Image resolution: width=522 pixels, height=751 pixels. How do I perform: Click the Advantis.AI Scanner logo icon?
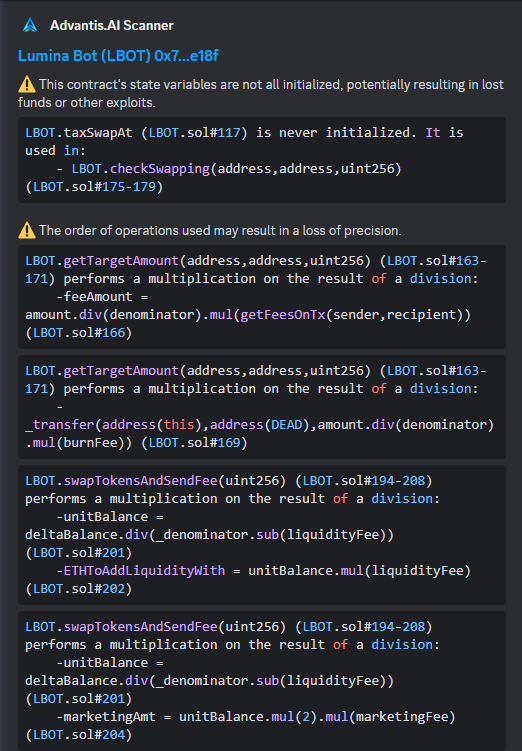coord(30,25)
